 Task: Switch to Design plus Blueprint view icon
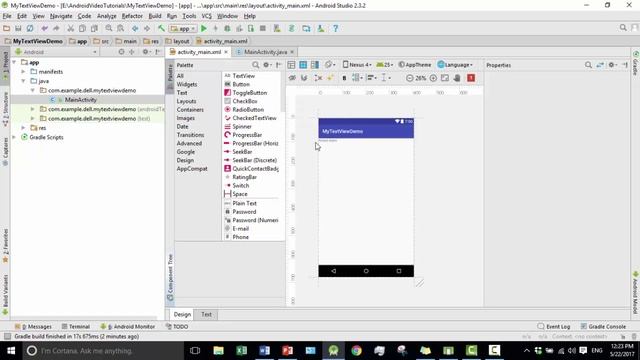point(315,65)
